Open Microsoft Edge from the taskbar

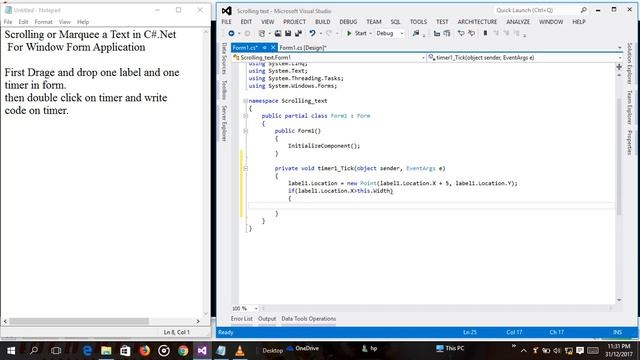click(x=87, y=351)
